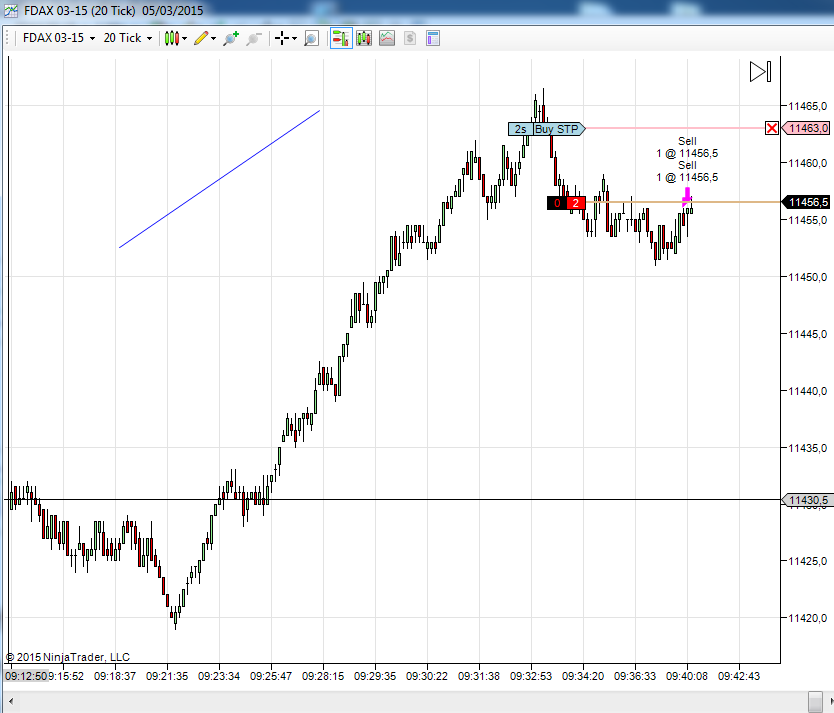Open the Indicators icon
834x713 pixels.
(387, 38)
